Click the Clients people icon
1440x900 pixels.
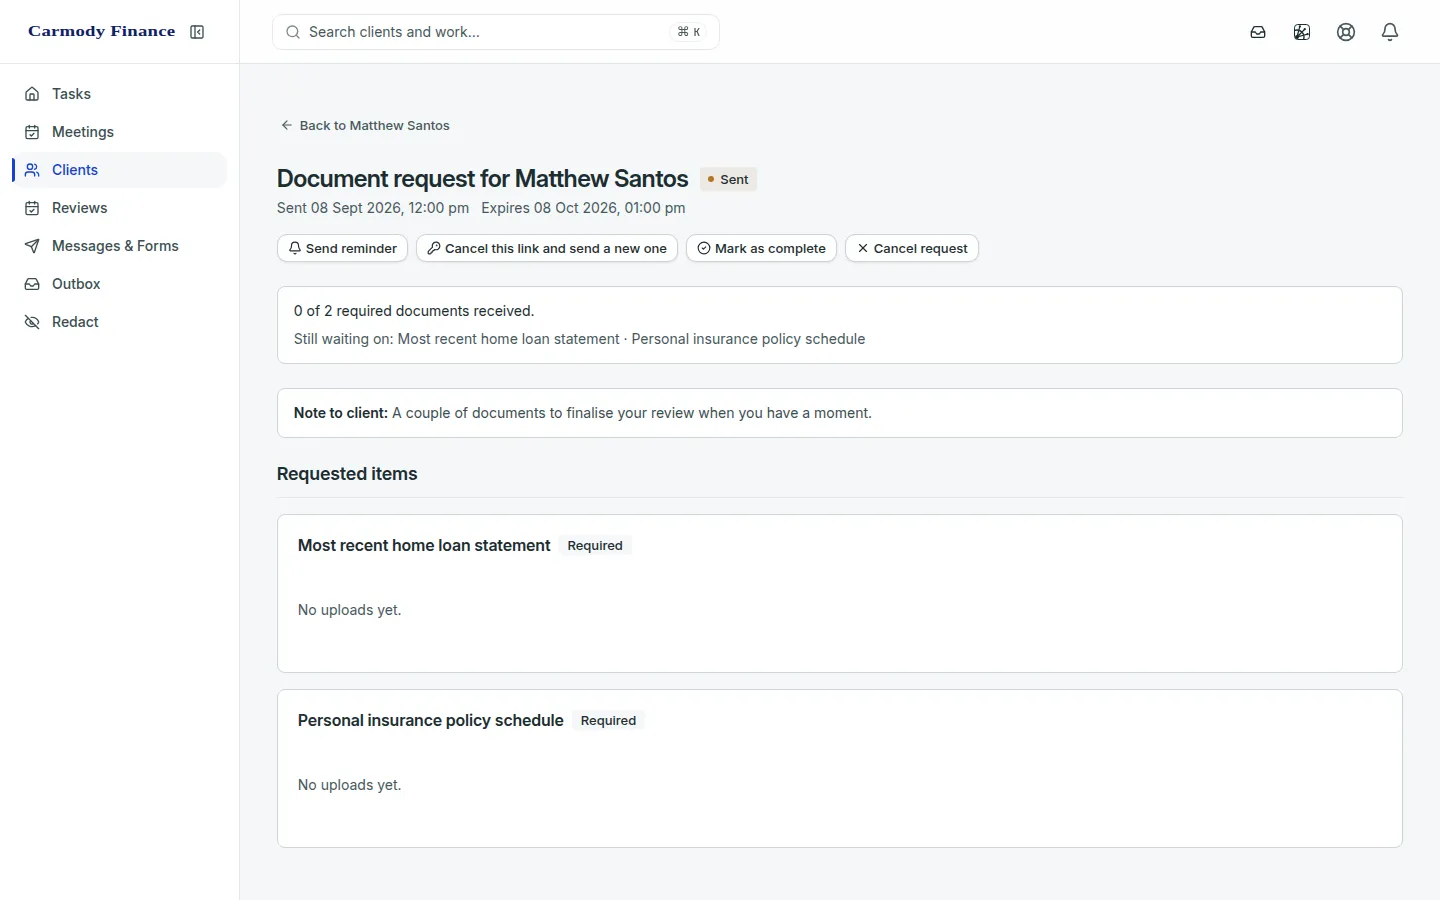32,170
